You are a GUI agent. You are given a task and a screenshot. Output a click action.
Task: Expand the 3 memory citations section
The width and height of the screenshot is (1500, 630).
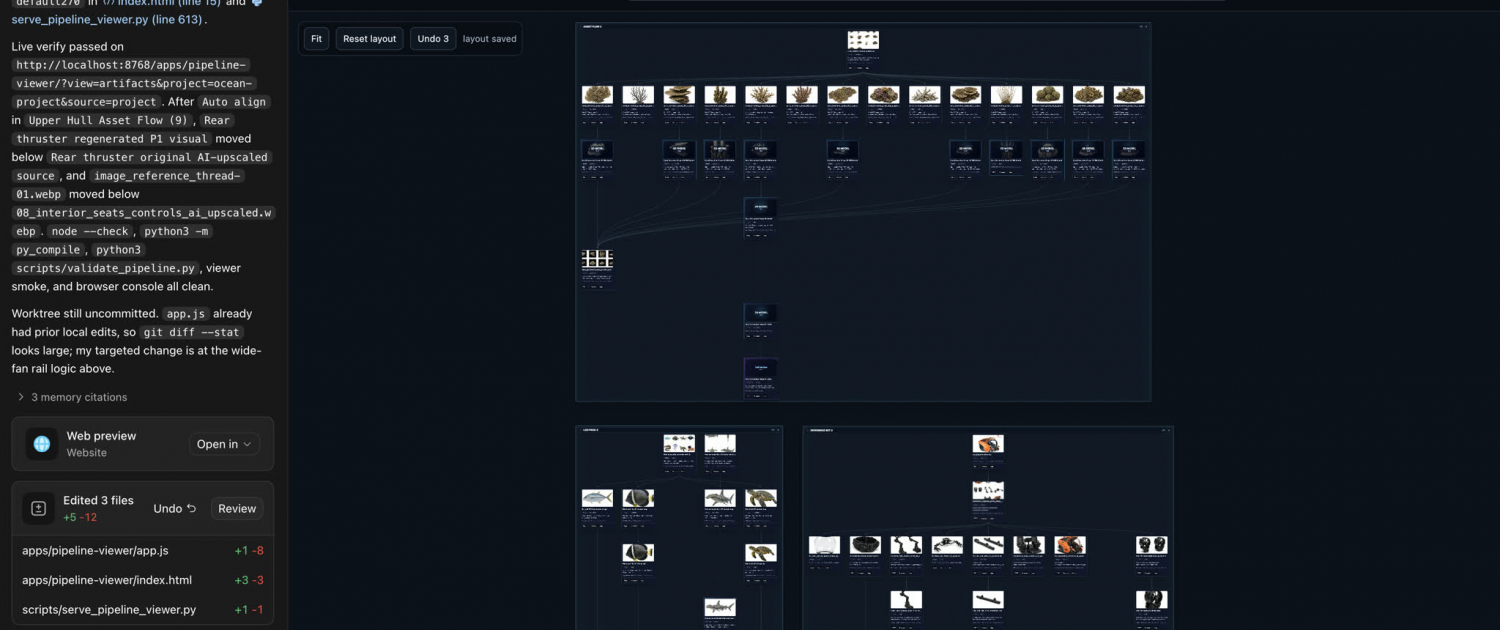click(72, 397)
